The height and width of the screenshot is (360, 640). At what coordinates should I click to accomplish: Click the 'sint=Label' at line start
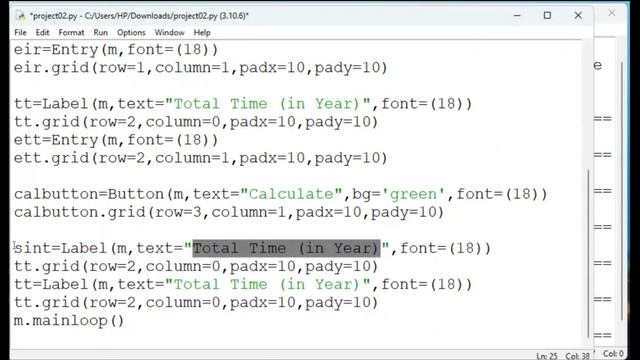coord(62,248)
